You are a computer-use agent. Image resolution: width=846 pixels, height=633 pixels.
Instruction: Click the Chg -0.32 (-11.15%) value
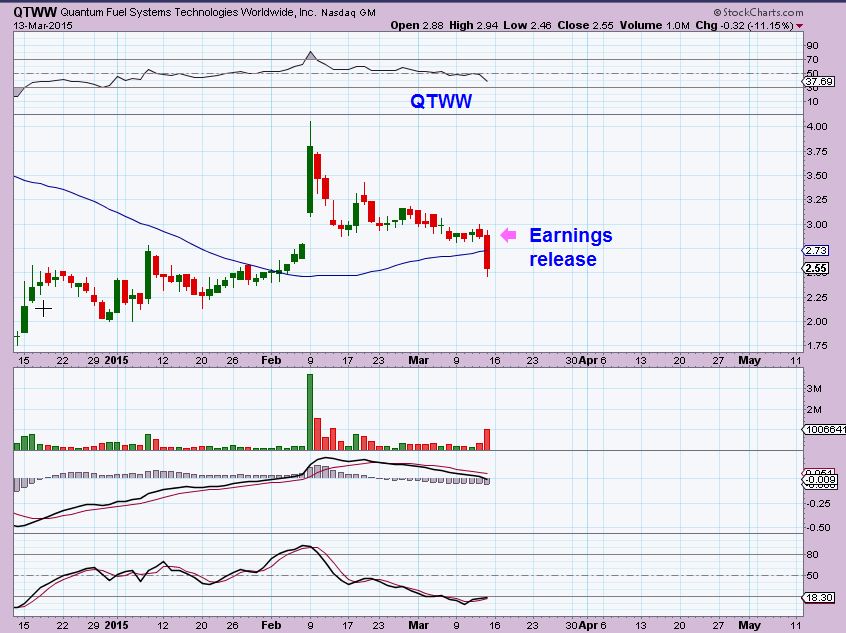pos(744,25)
